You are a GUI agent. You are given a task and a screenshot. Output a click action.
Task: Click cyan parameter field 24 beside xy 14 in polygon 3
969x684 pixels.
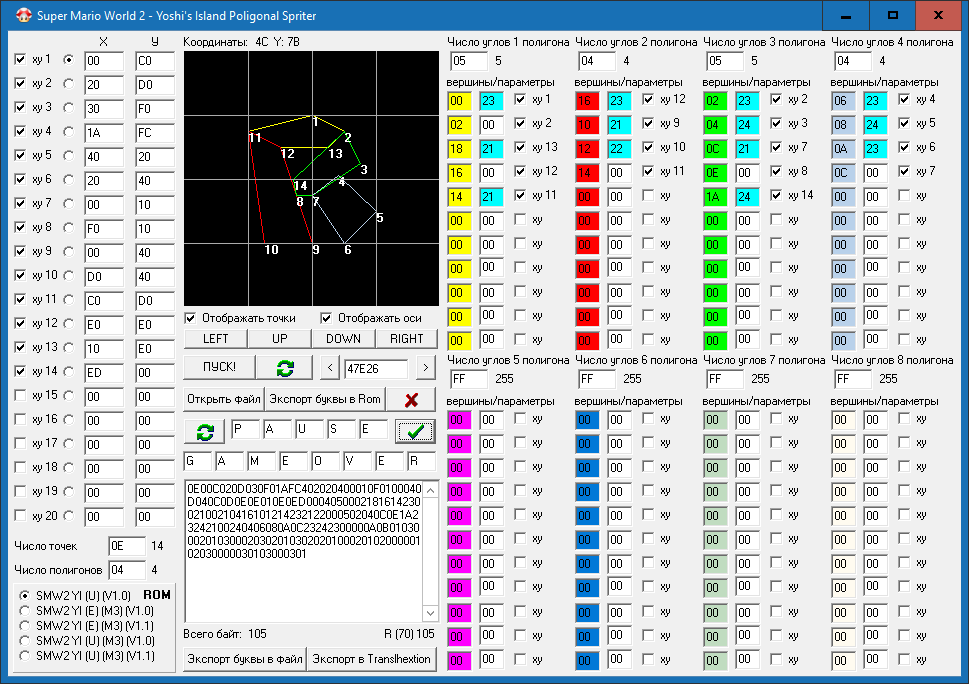(747, 197)
